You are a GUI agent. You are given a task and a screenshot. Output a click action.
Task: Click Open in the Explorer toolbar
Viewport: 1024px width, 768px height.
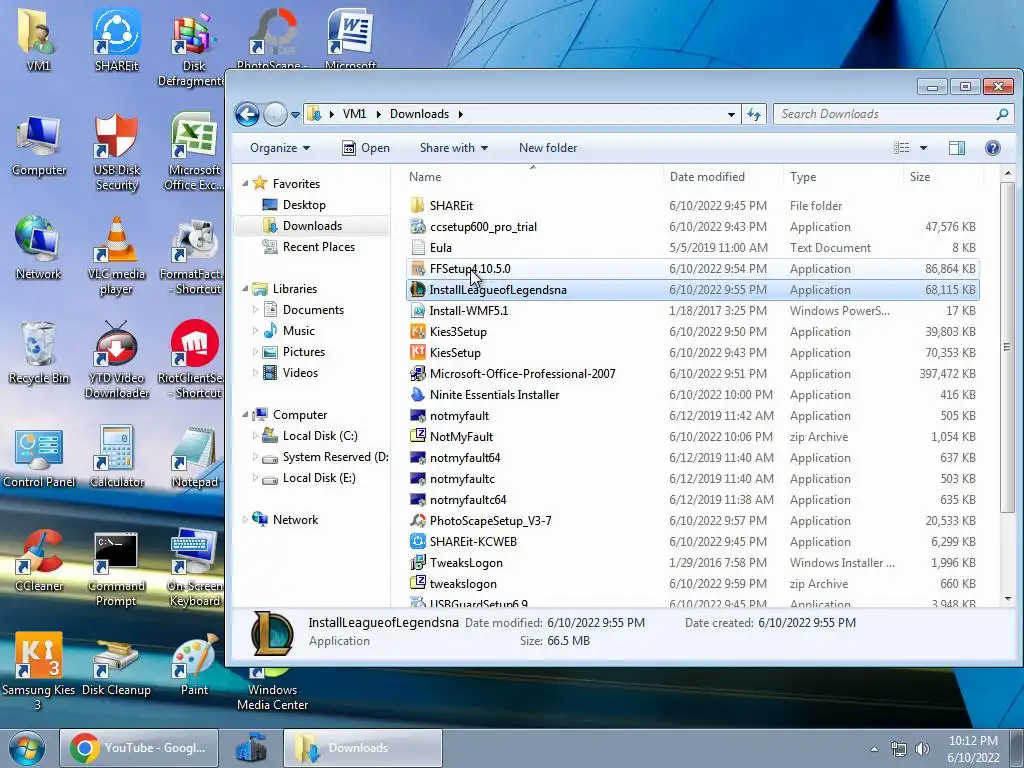(366, 148)
